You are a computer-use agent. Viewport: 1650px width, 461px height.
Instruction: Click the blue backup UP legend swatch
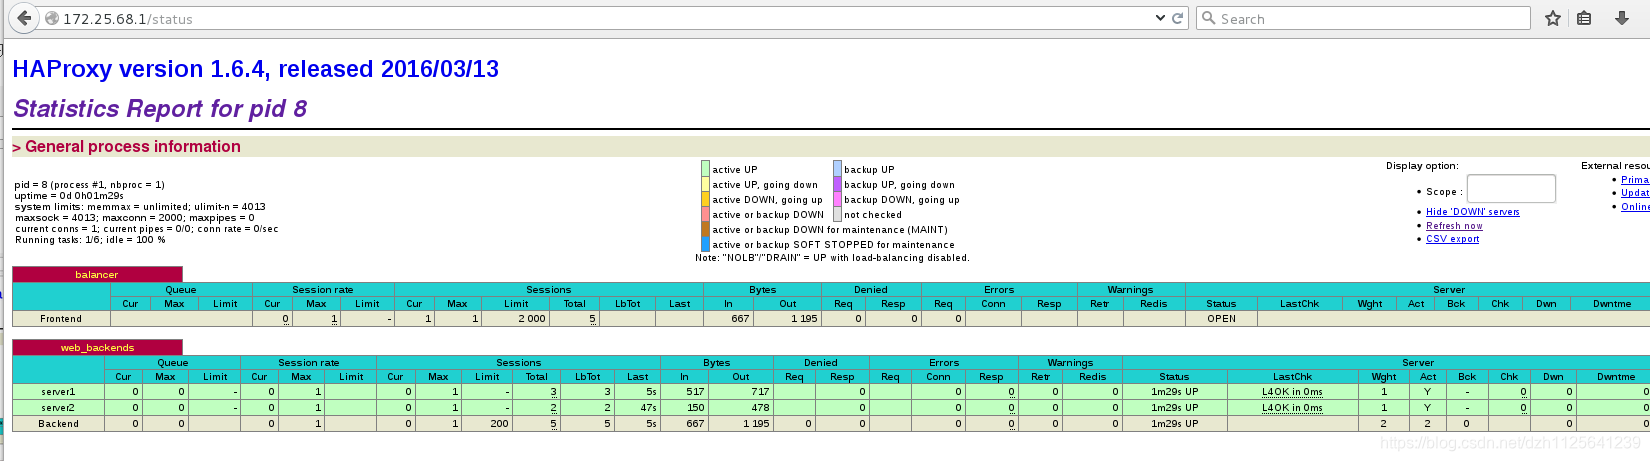tap(838, 169)
